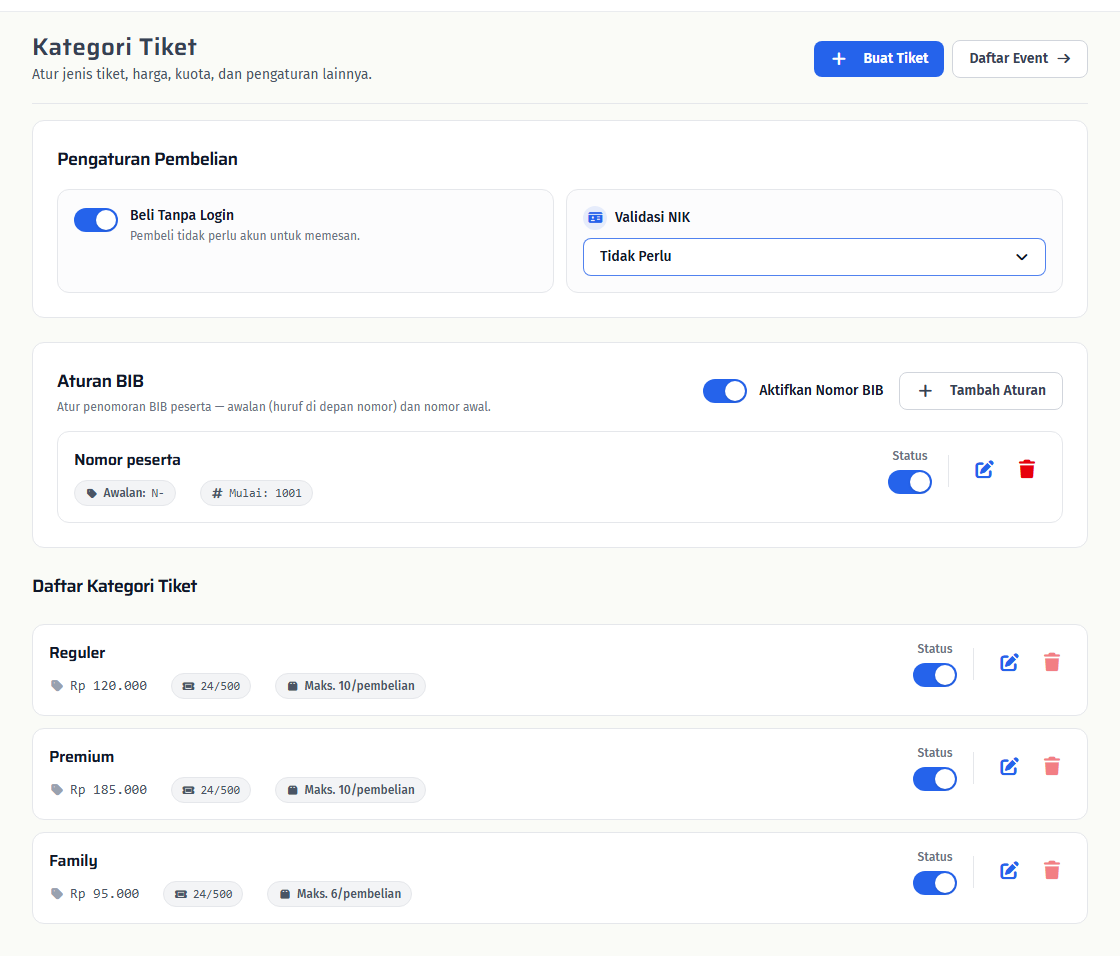1120x956 pixels.
Task: Click the 24/500 quota badge on Reguler
Action: coord(211,686)
